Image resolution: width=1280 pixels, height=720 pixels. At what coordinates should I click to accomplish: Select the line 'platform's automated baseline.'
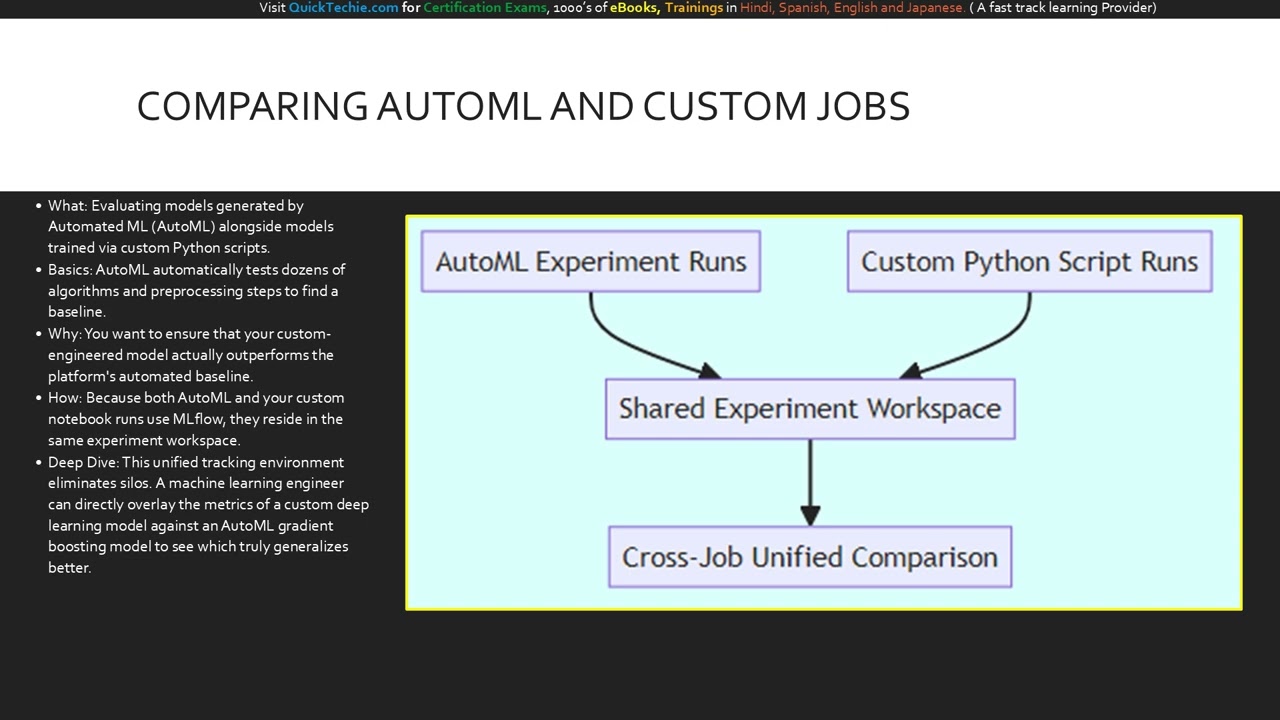pos(150,376)
